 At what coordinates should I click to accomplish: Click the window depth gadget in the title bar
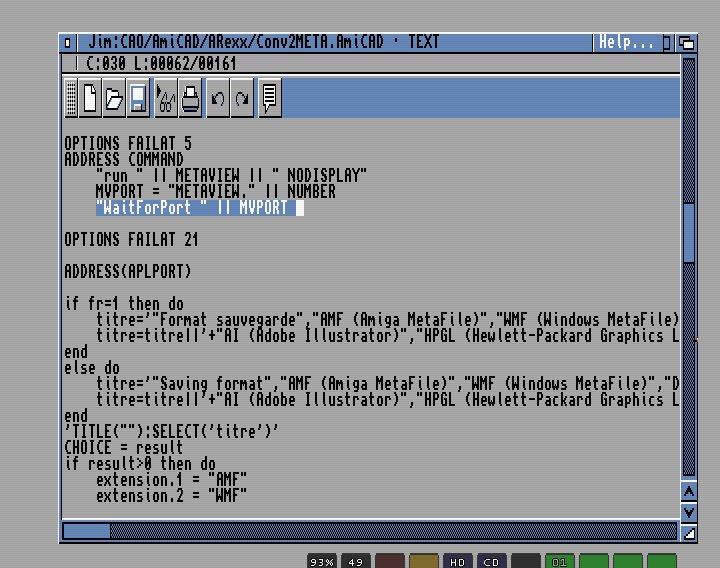pos(686,43)
